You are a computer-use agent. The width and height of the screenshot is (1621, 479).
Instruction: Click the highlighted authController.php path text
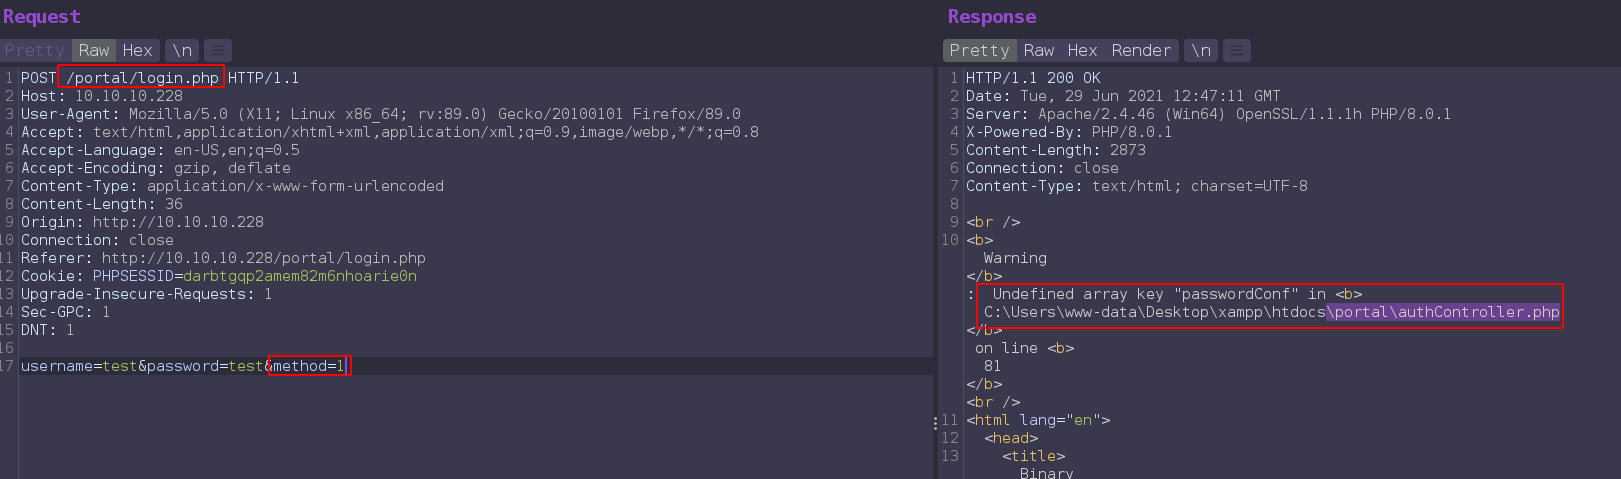(1443, 312)
